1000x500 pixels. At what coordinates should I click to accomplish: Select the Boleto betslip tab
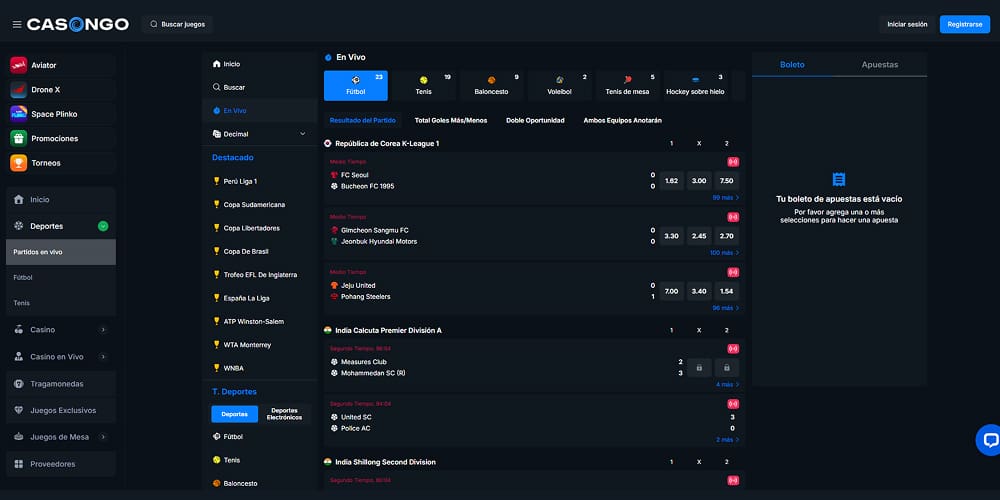point(792,64)
